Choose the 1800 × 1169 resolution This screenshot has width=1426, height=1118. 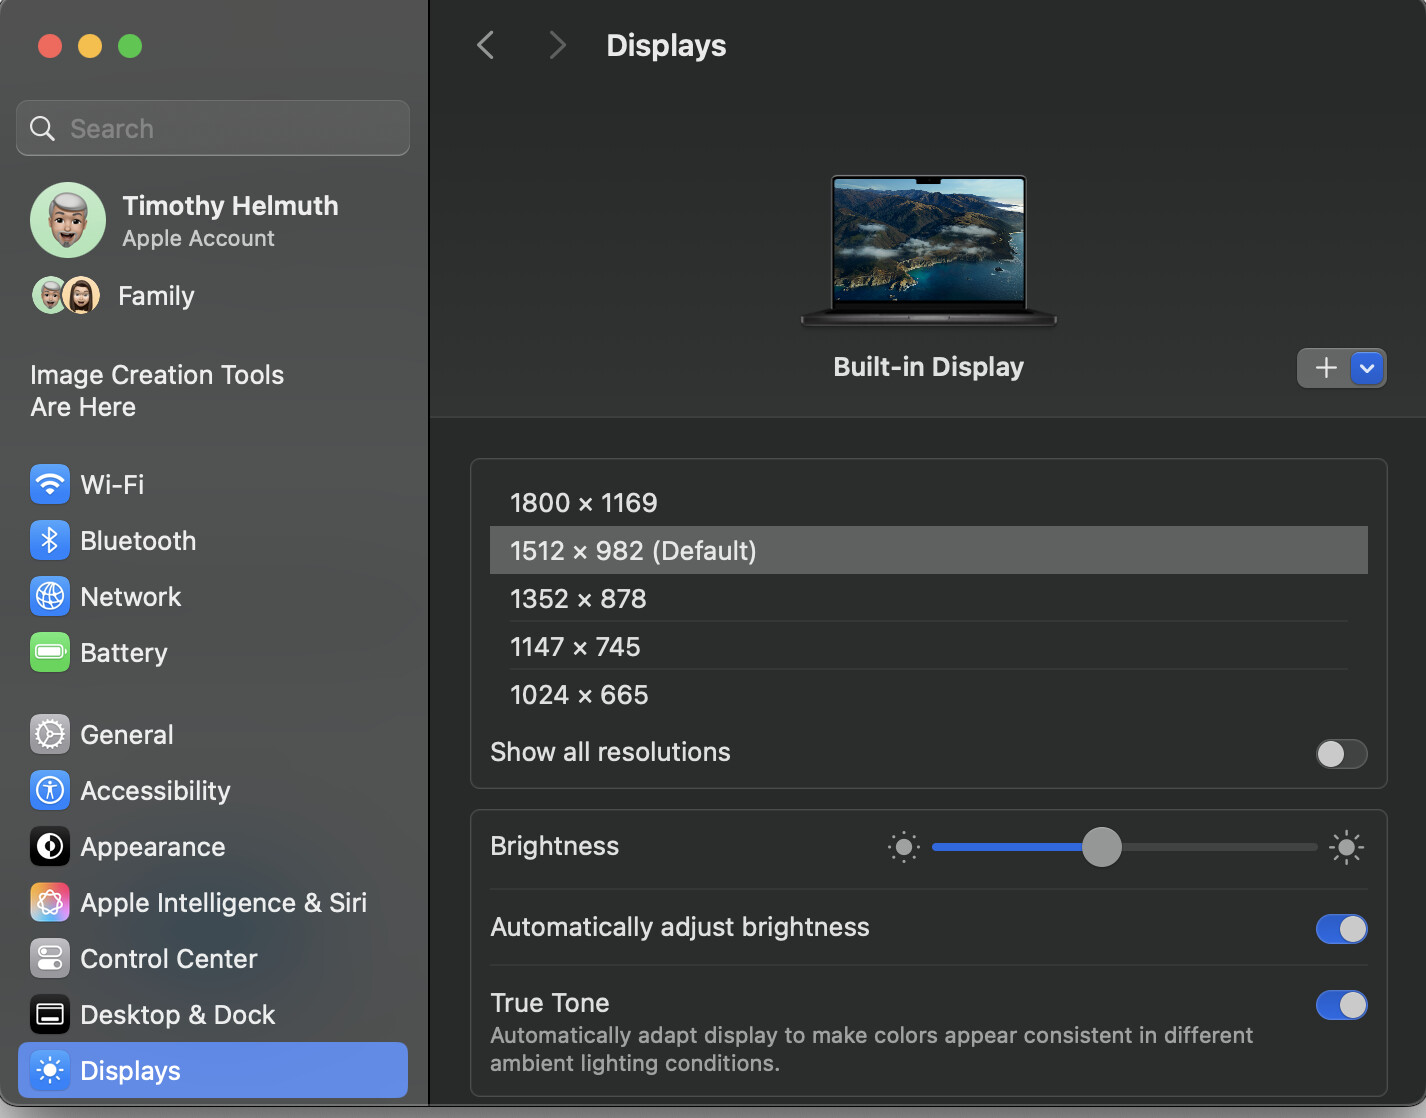click(928, 503)
